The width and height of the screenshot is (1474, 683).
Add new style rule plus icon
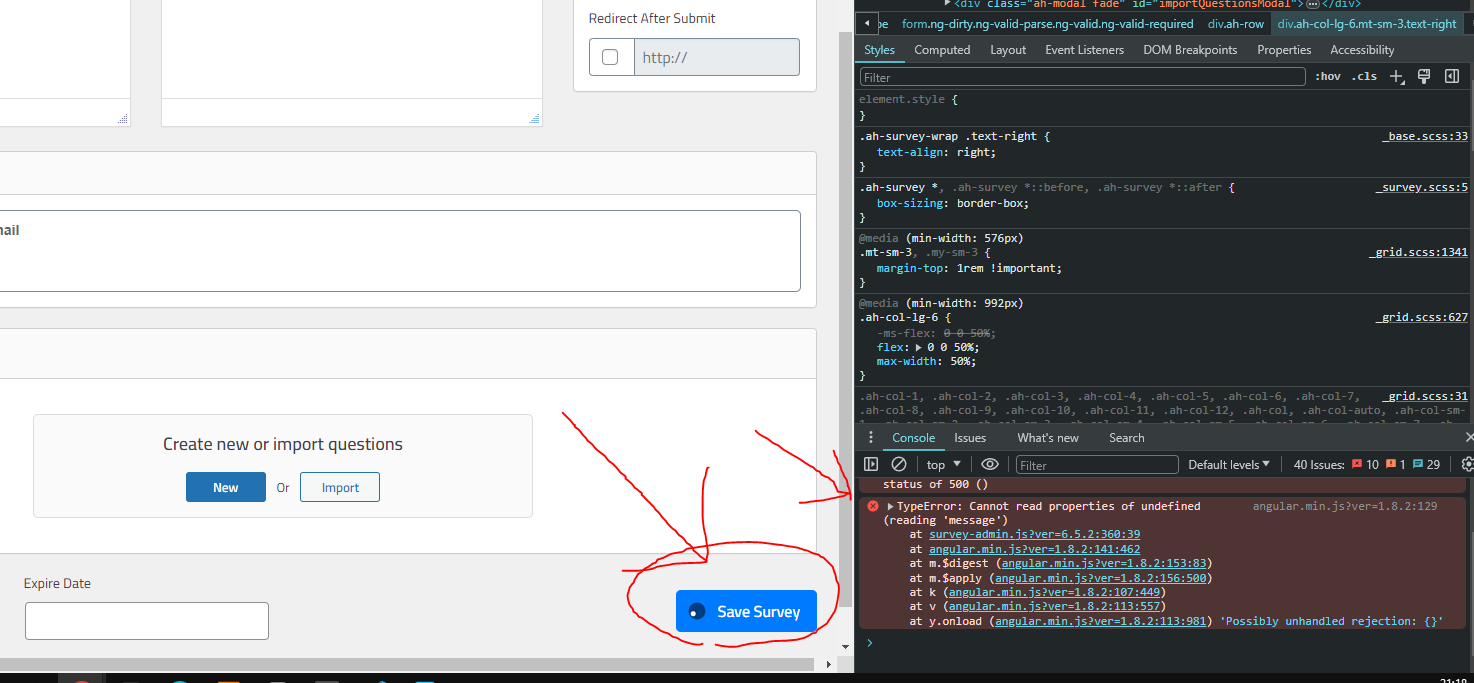point(1397,77)
